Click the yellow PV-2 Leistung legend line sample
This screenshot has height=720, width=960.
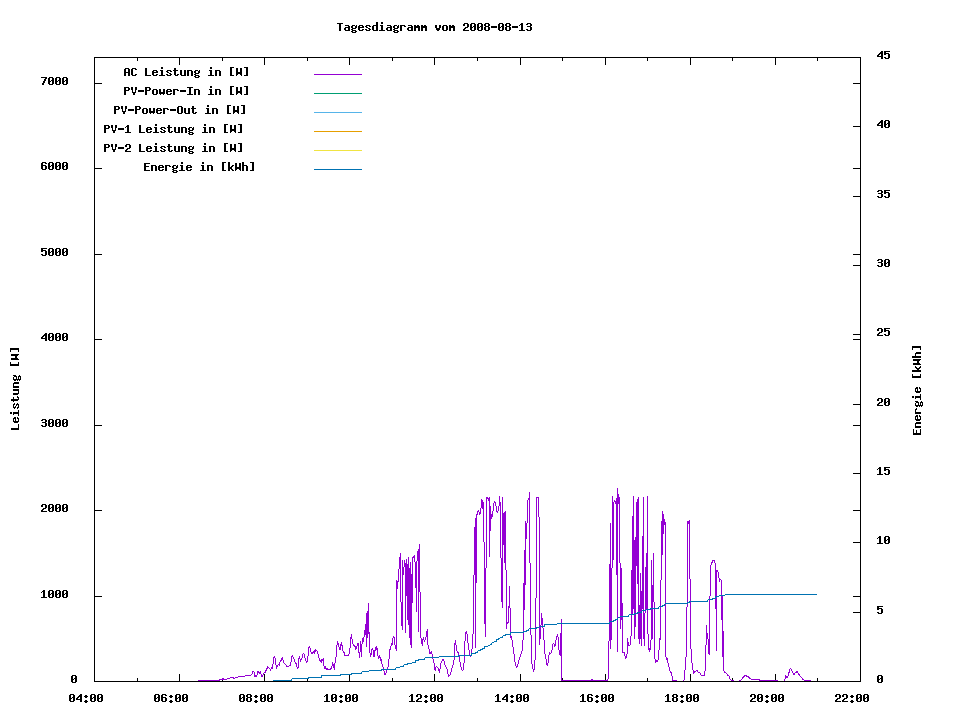coord(337,150)
